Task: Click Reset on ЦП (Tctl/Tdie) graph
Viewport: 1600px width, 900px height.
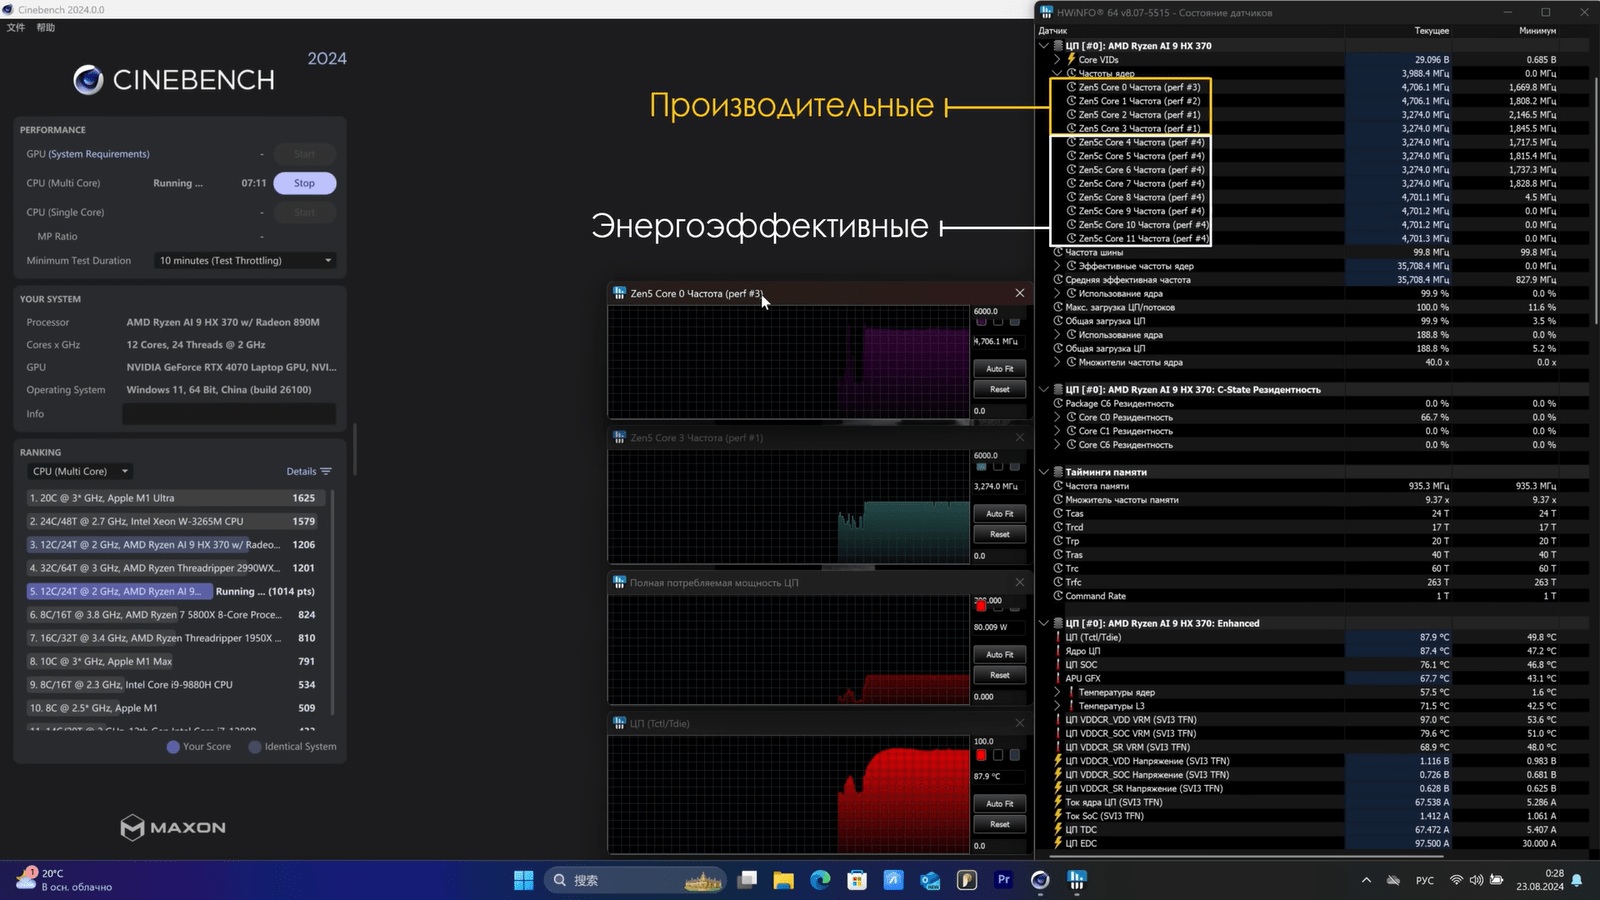Action: pos(1000,824)
